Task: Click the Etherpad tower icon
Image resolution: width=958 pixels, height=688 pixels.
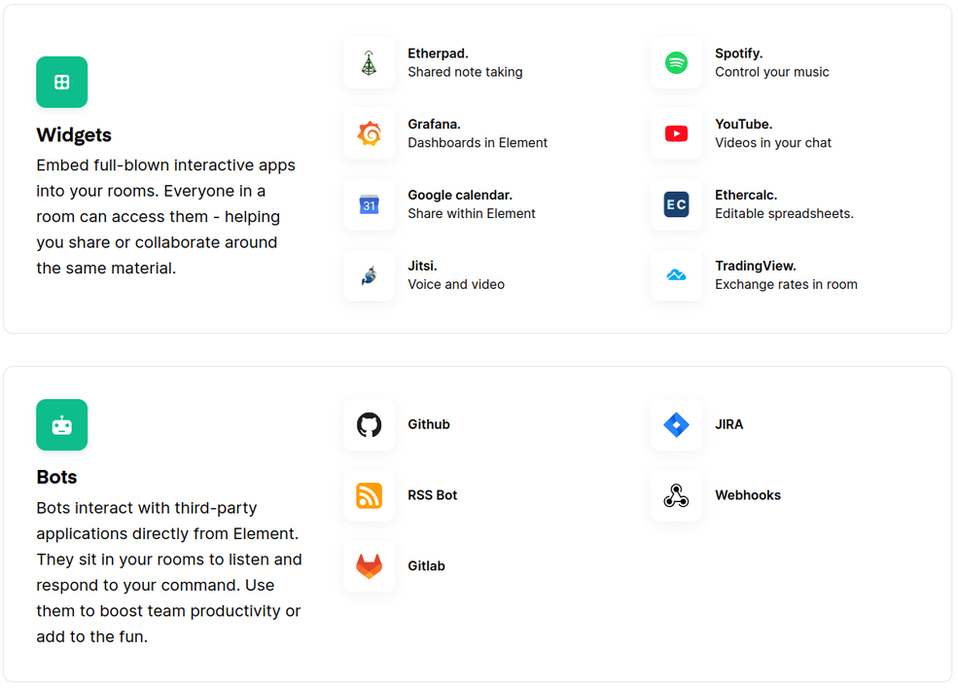Action: 369,63
